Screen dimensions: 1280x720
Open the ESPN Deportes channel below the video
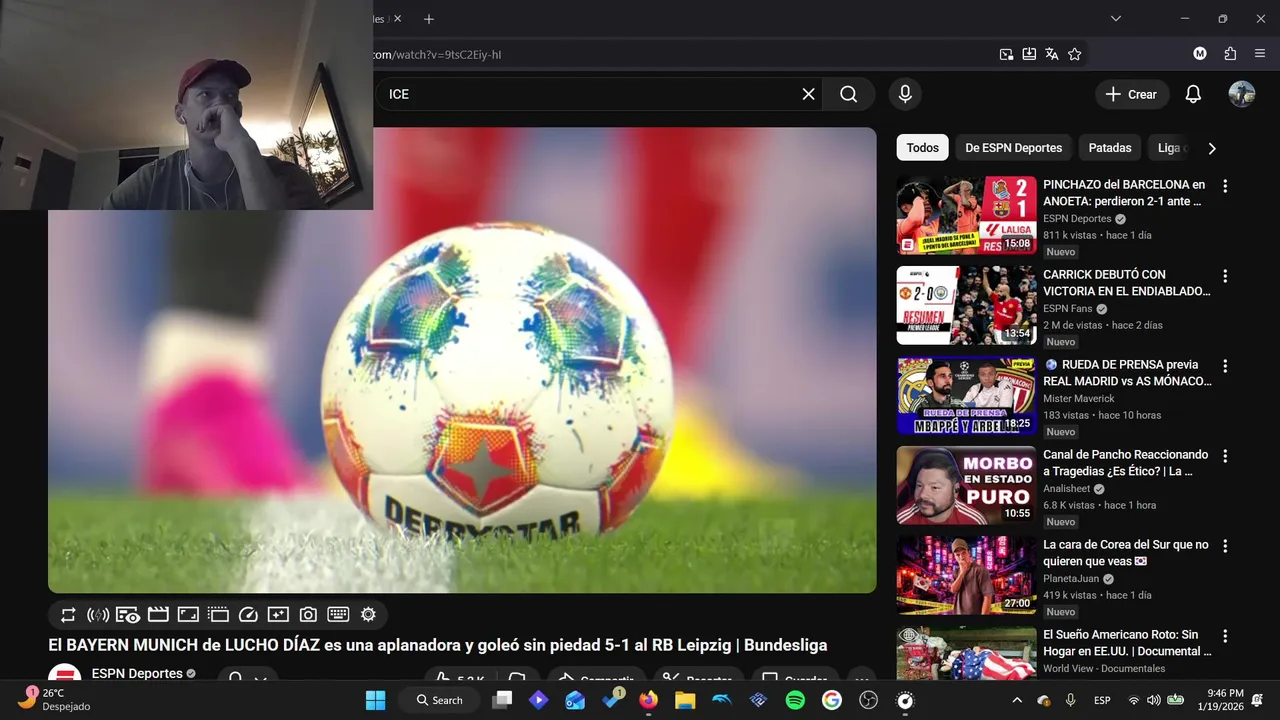point(137,673)
